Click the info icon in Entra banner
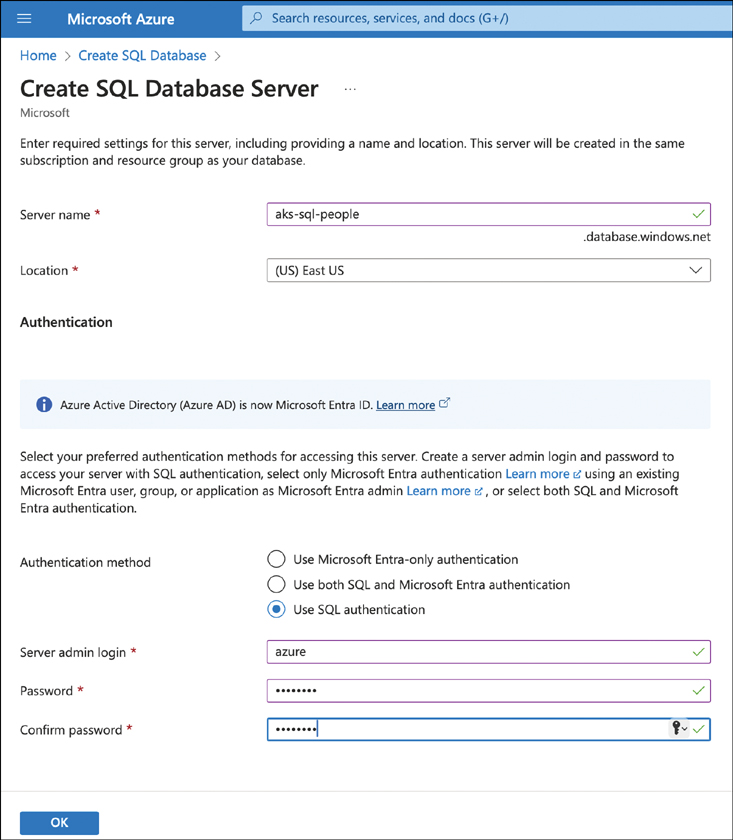 44,405
